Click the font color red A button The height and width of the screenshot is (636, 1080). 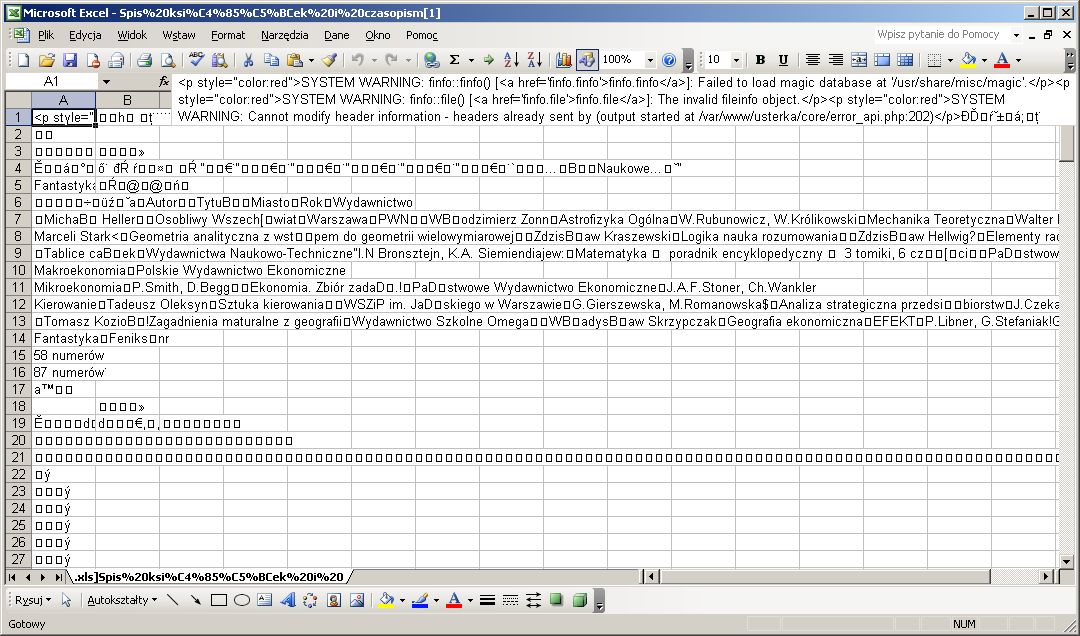pos(1000,60)
